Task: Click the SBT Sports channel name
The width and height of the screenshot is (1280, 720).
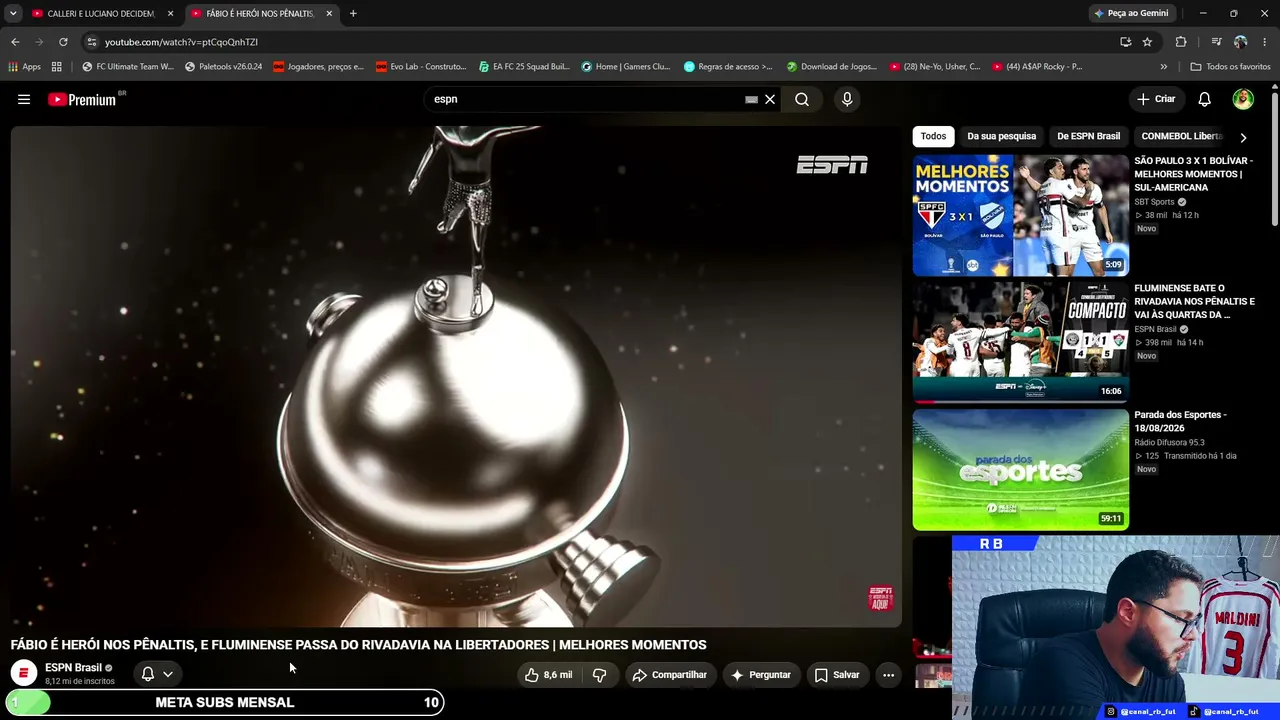Action: pos(1154,202)
